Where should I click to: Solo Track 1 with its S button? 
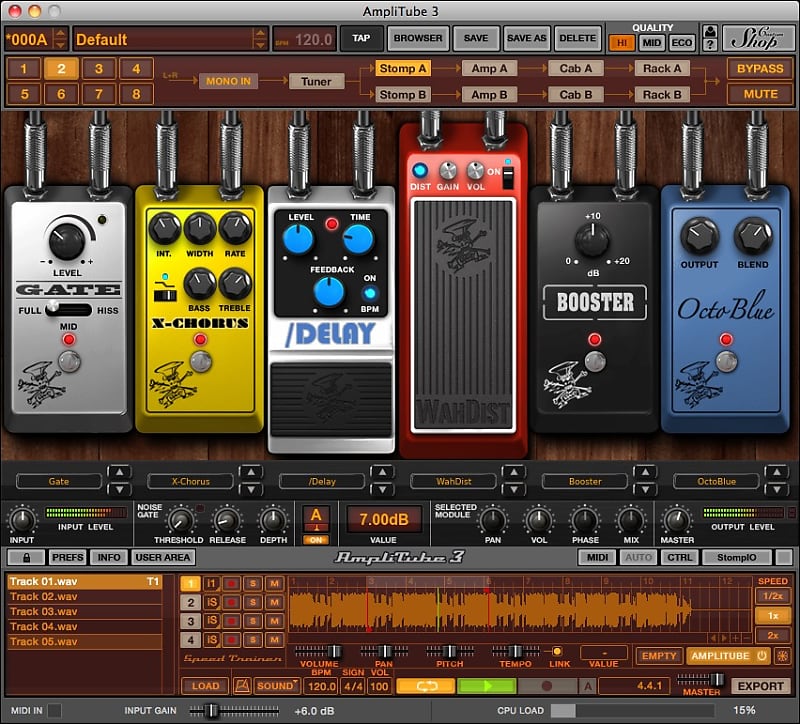tap(251, 581)
